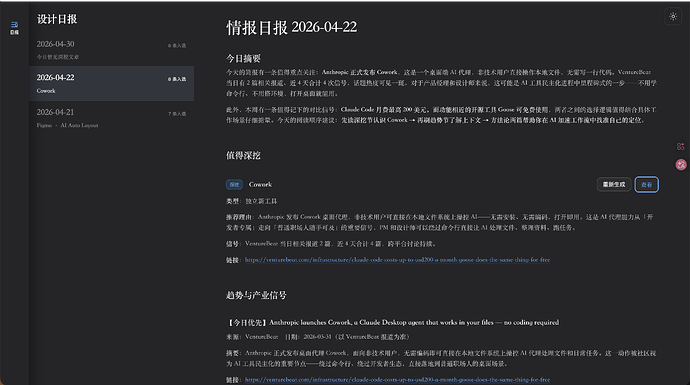Open the 日报 sidebar navigation icon

(14, 28)
